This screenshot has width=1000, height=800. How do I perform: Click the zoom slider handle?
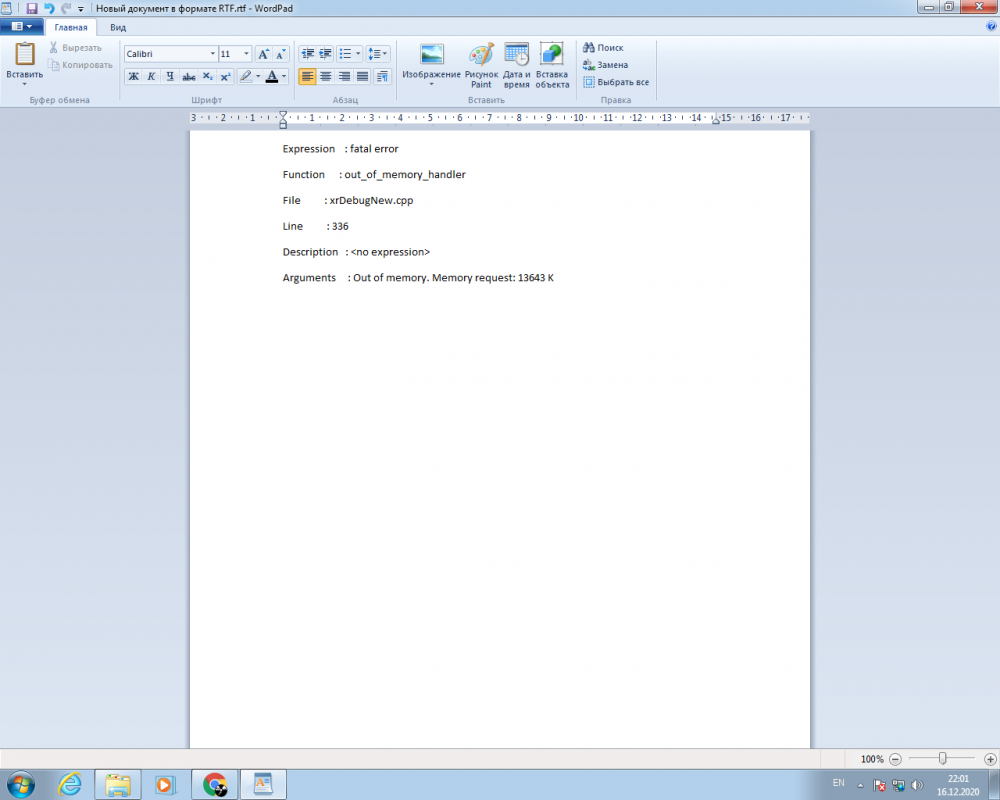(x=943, y=759)
